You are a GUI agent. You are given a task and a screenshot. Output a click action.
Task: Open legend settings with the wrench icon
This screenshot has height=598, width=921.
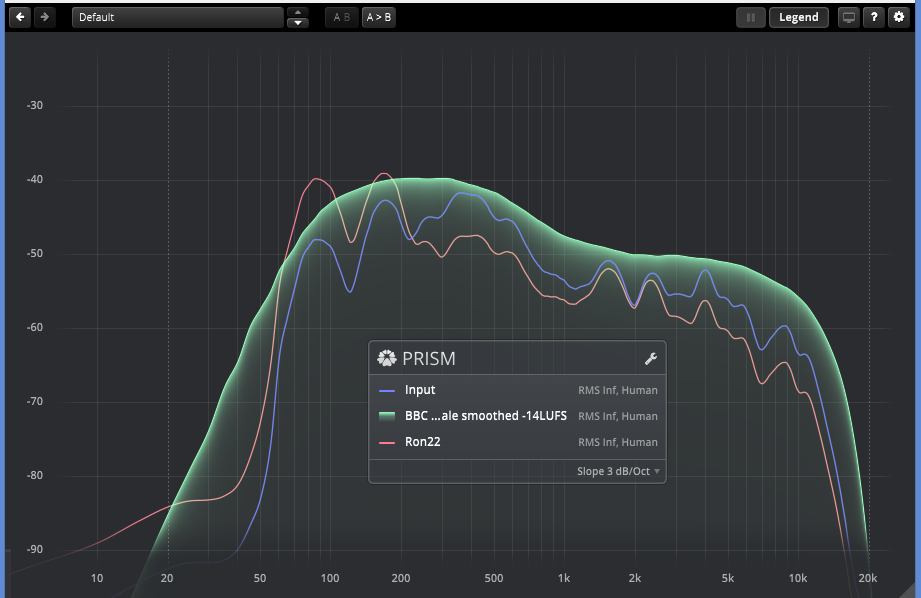click(x=649, y=359)
